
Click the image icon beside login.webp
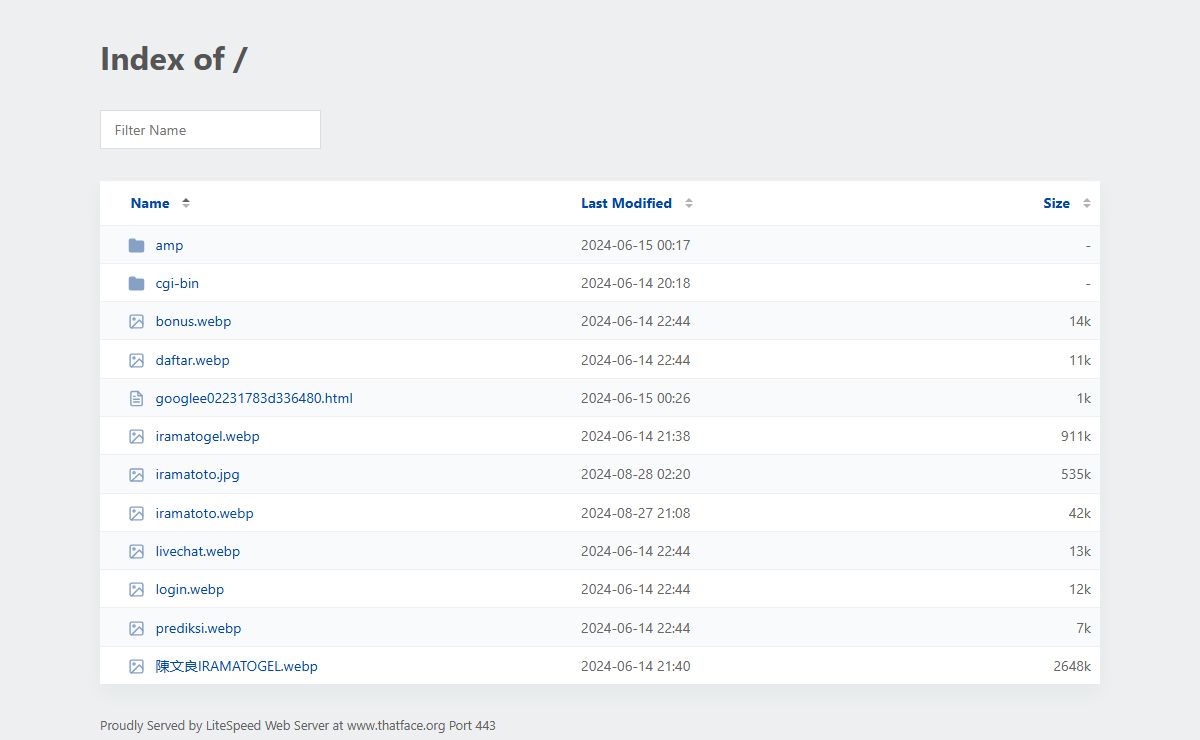[137, 590]
